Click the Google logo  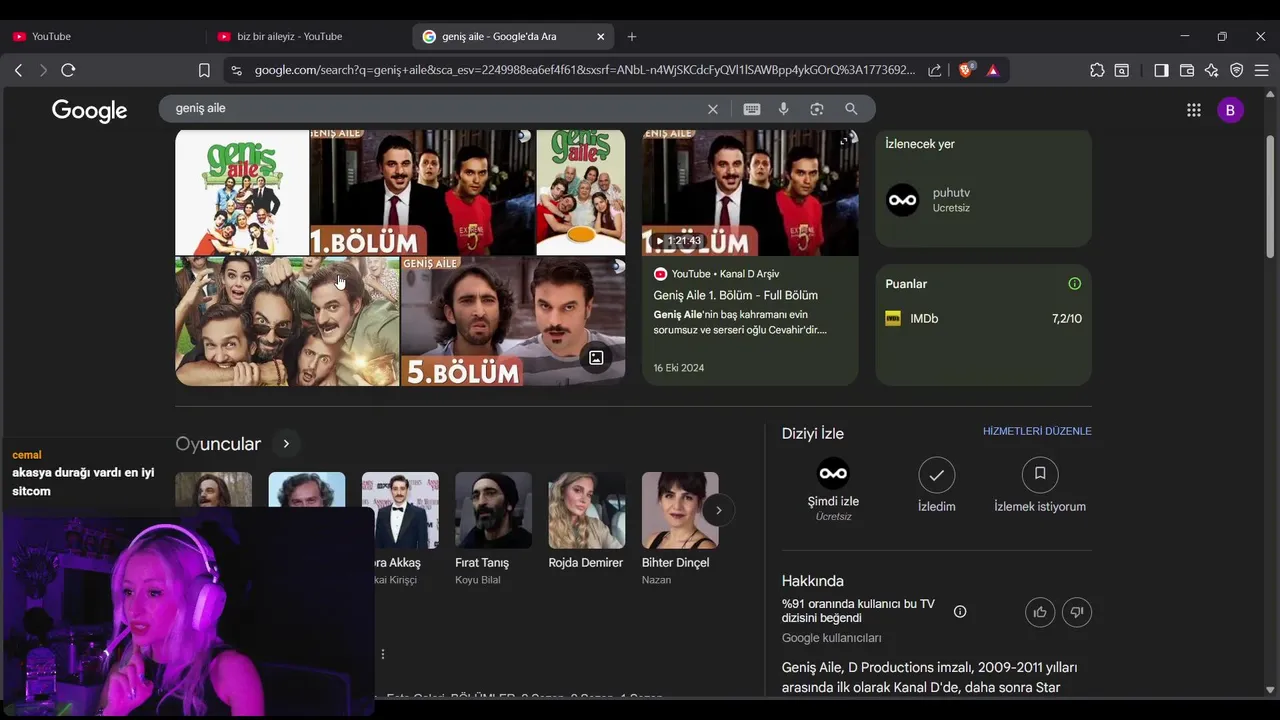[x=89, y=110]
